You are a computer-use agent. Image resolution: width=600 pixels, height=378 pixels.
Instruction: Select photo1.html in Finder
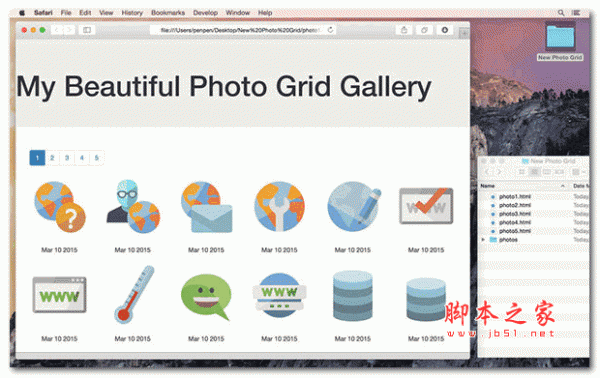pyautogui.click(x=515, y=196)
